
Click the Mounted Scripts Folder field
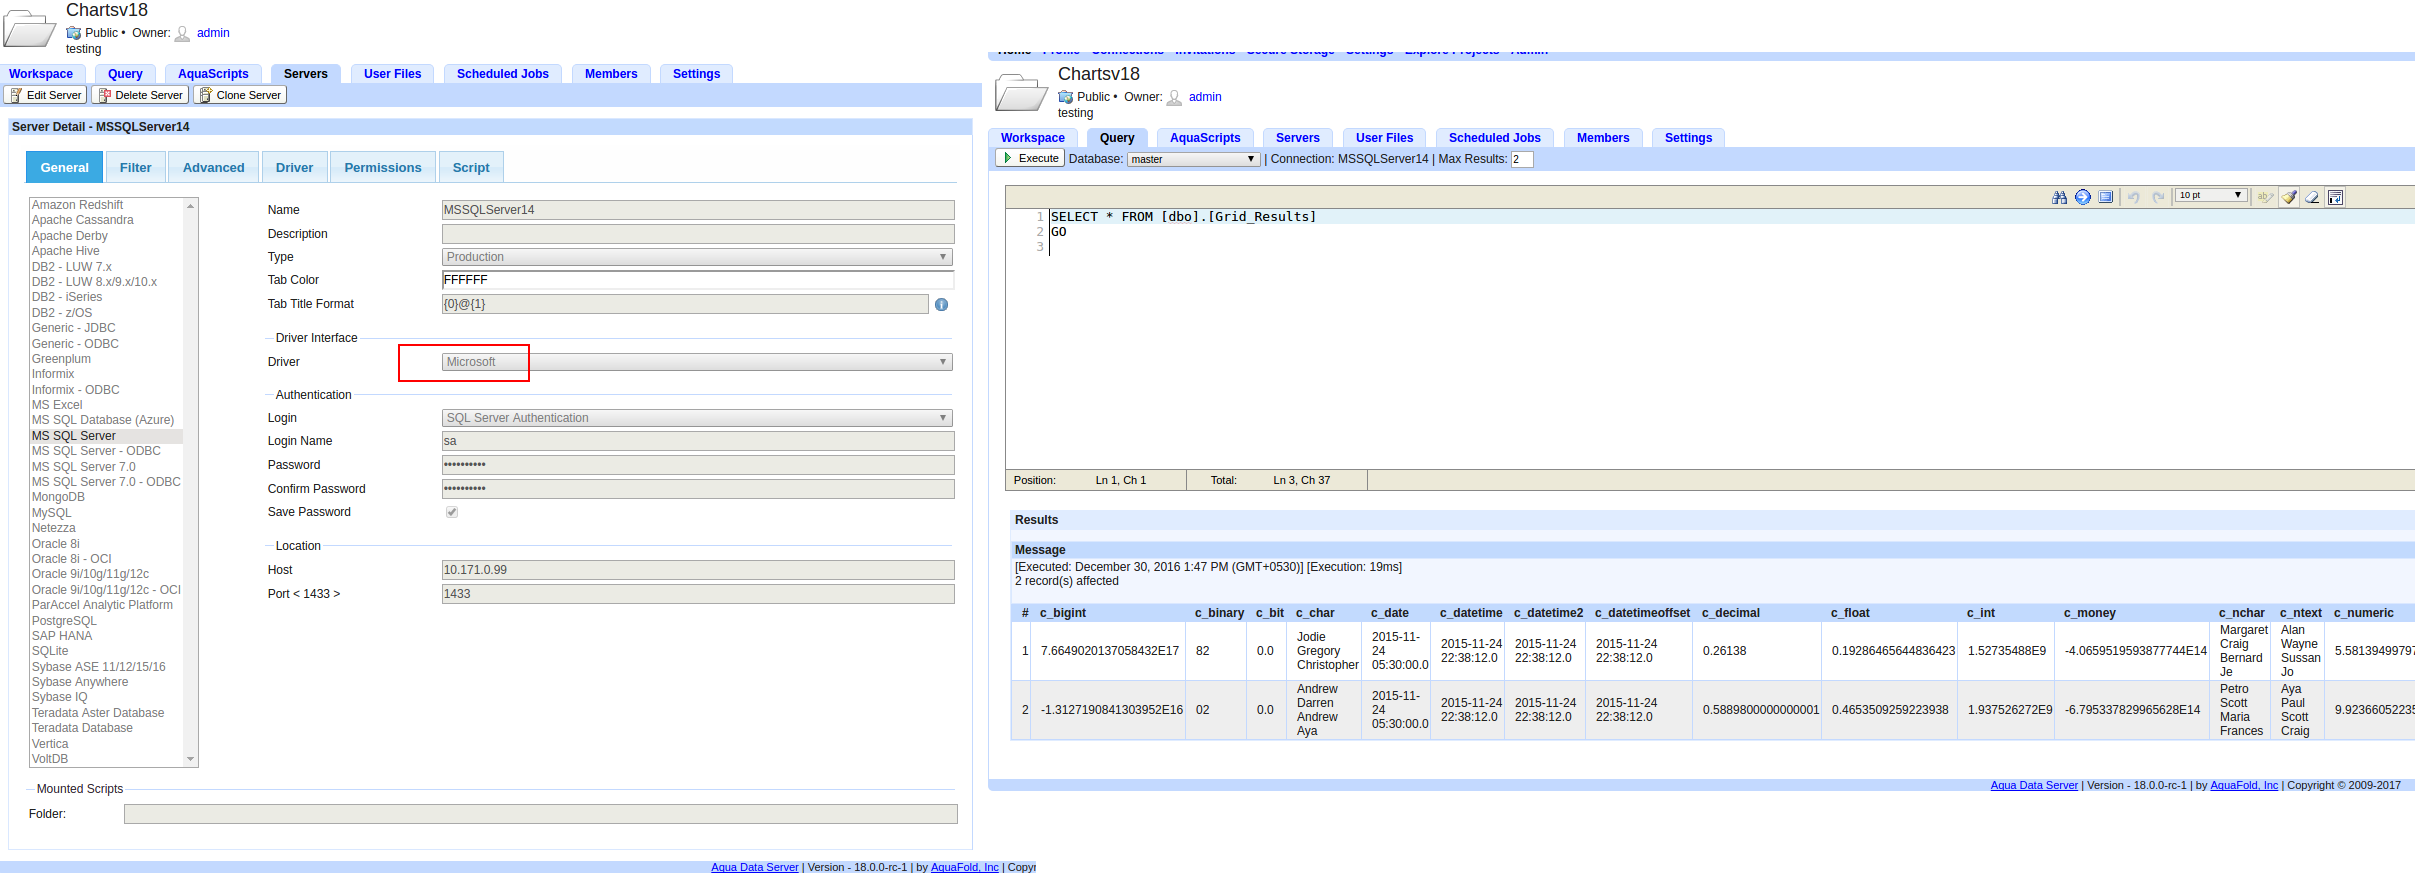(540, 815)
